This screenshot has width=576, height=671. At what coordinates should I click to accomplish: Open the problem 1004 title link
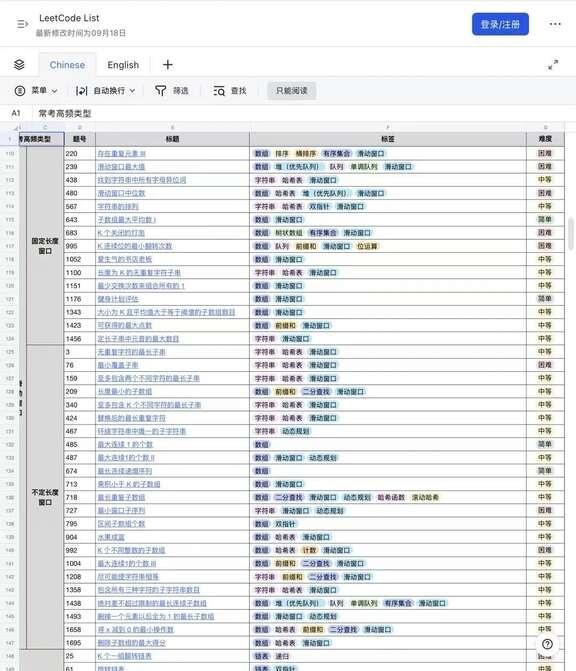click(127, 564)
